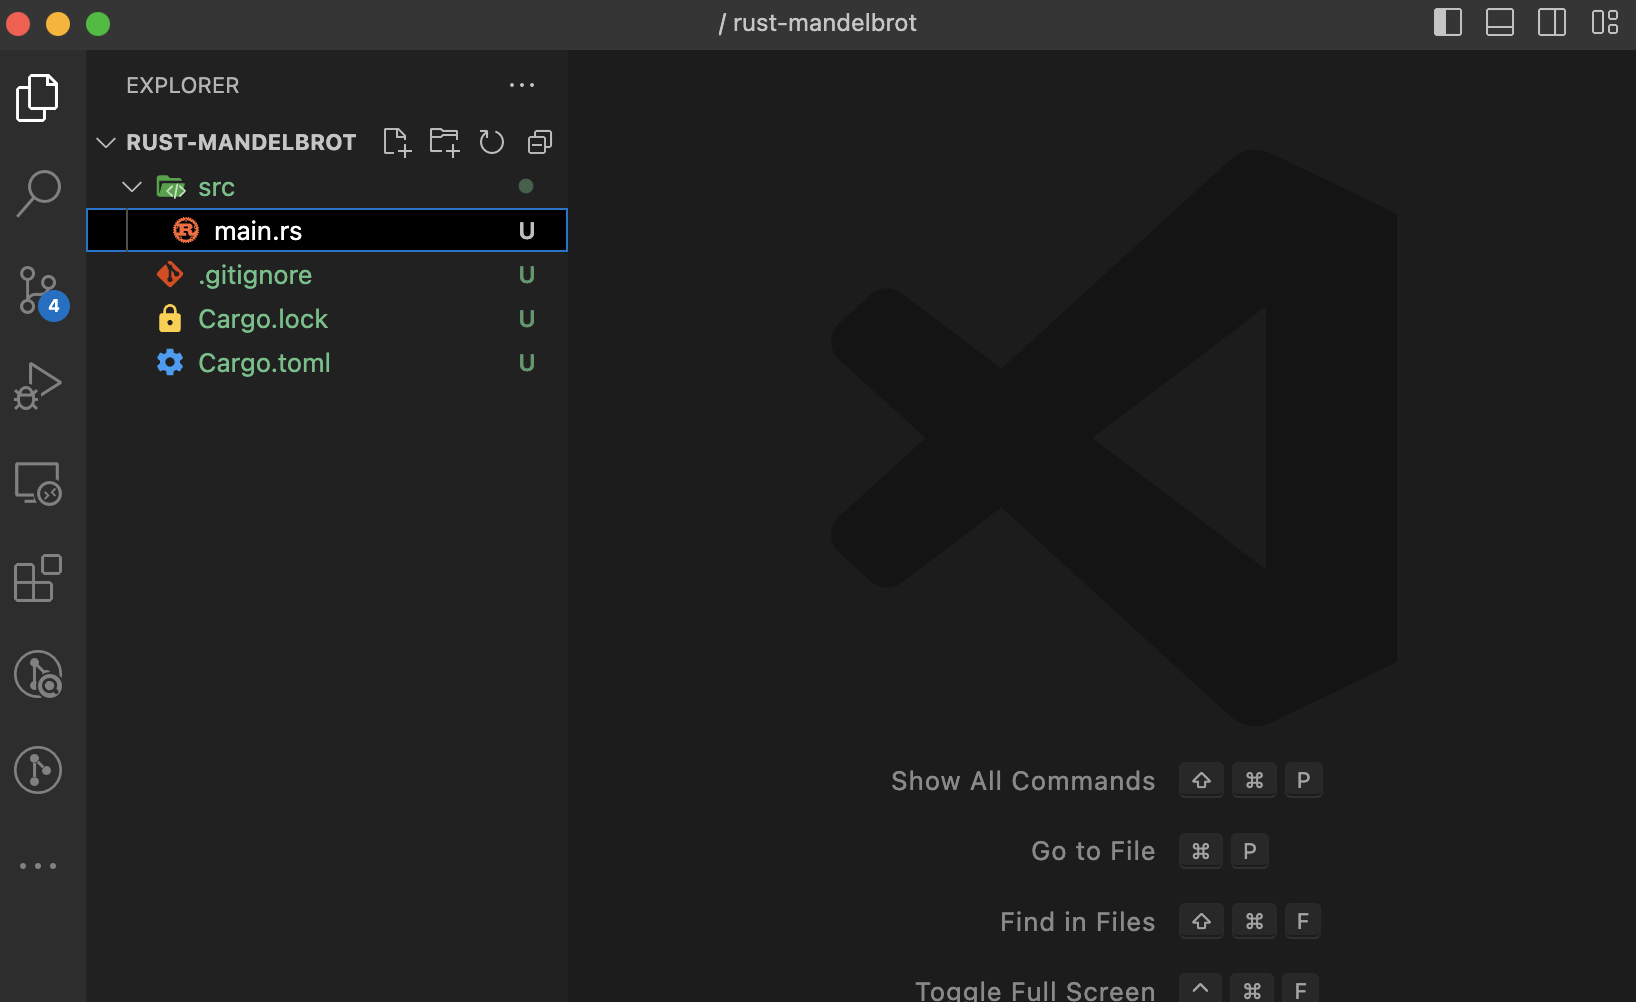Viewport: 1636px width, 1002px height.
Task: Create a new file in RUST-MANDELBROT
Action: [x=397, y=142]
